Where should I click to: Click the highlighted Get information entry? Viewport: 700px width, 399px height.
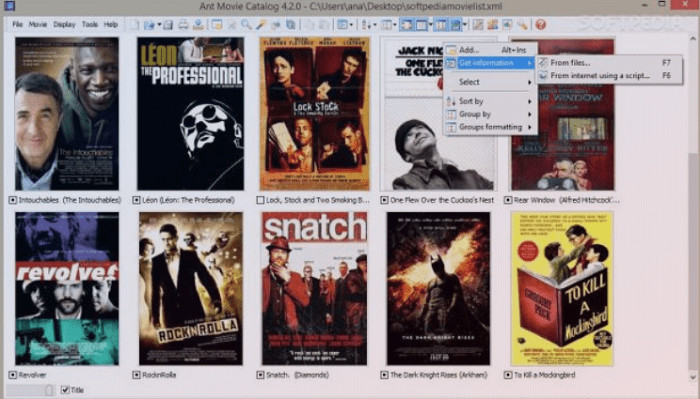click(x=490, y=63)
